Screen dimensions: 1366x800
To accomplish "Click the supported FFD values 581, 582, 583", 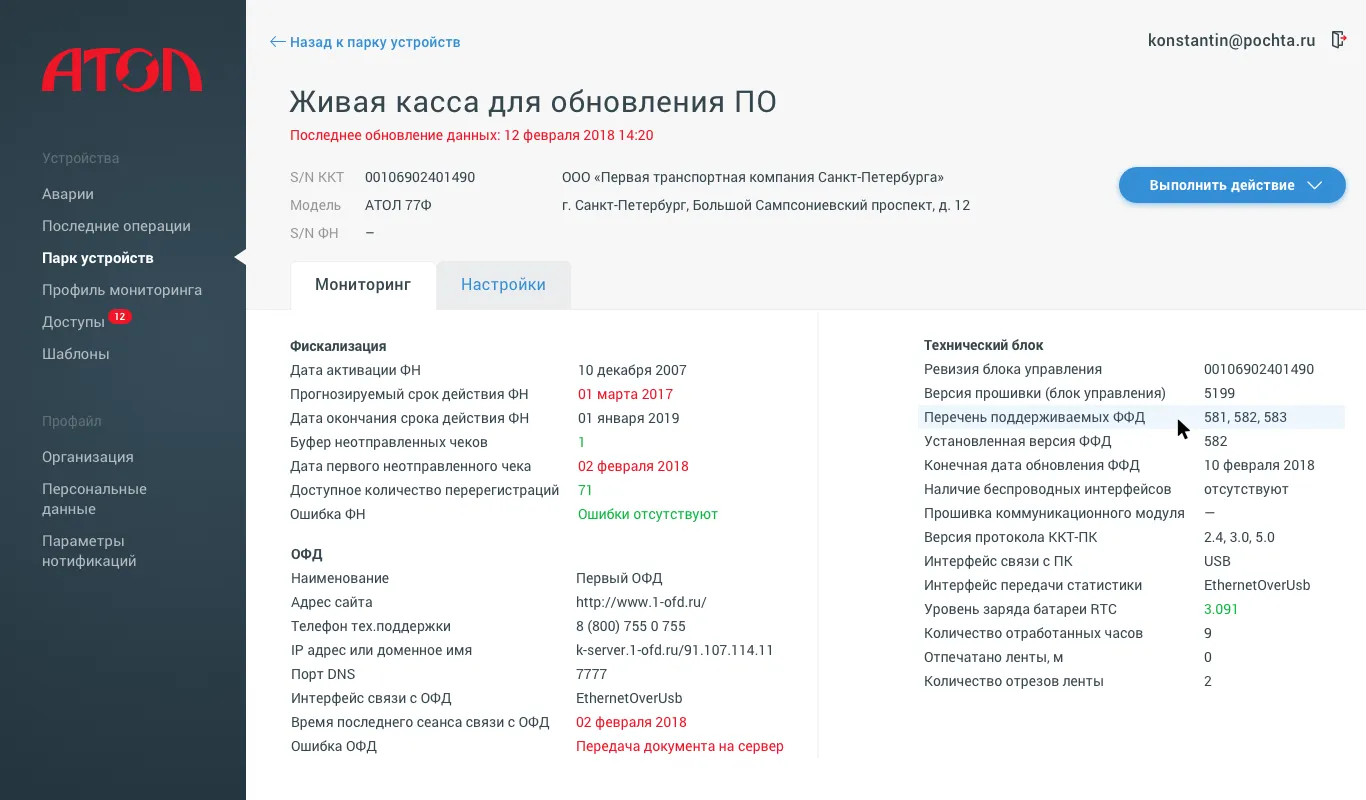I will [x=1245, y=417].
